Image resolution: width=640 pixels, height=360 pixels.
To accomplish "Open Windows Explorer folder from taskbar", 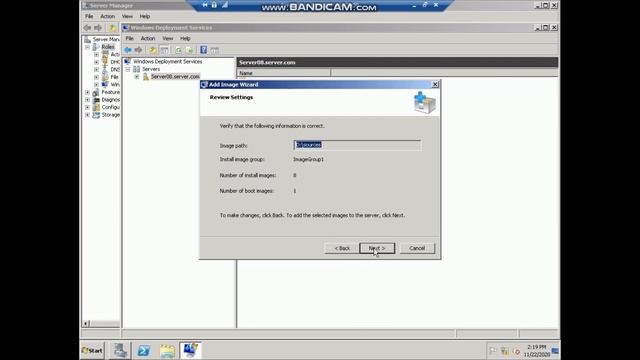I will pos(167,350).
